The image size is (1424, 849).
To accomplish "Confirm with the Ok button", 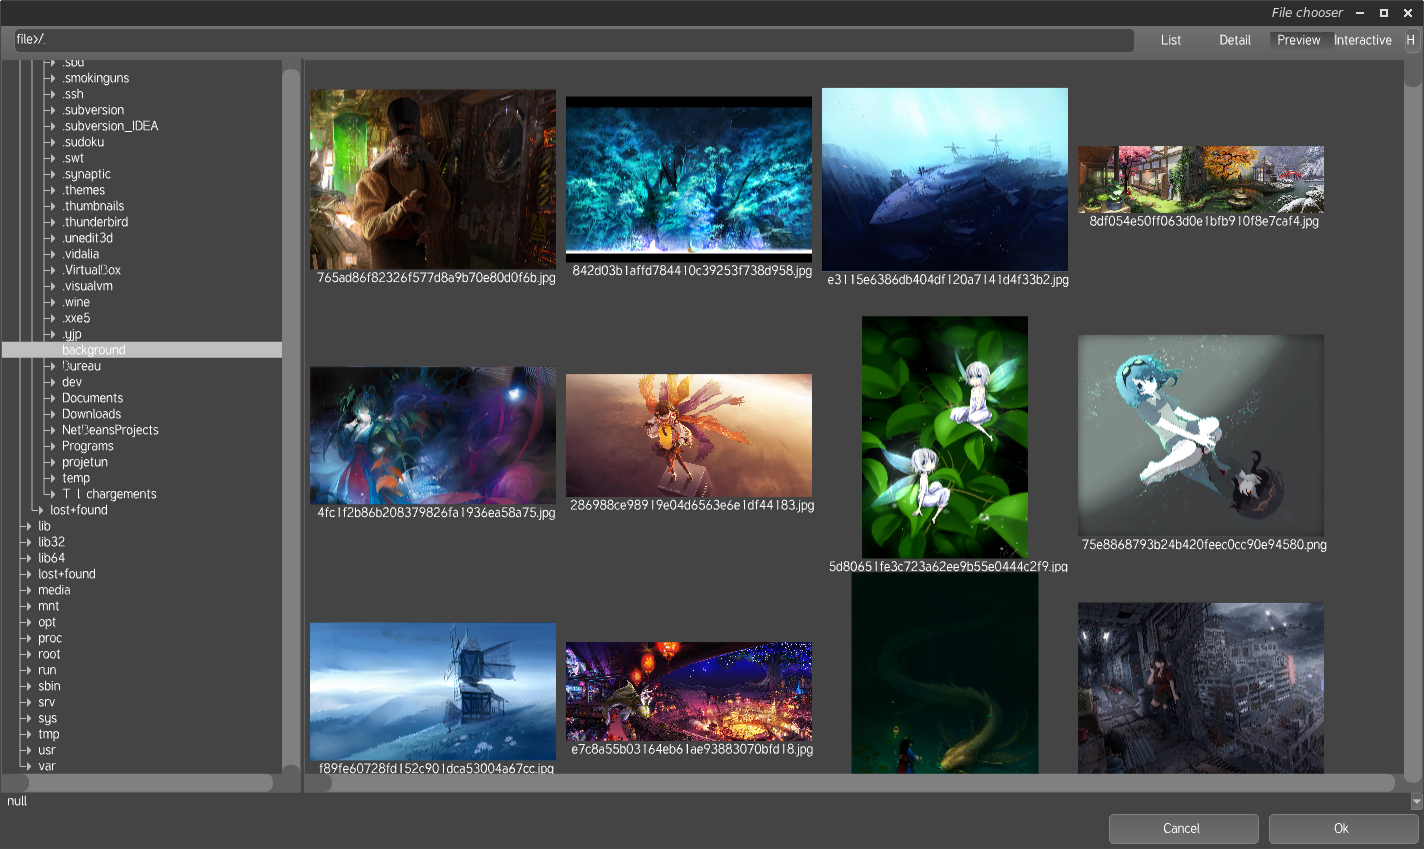I will [x=1343, y=828].
